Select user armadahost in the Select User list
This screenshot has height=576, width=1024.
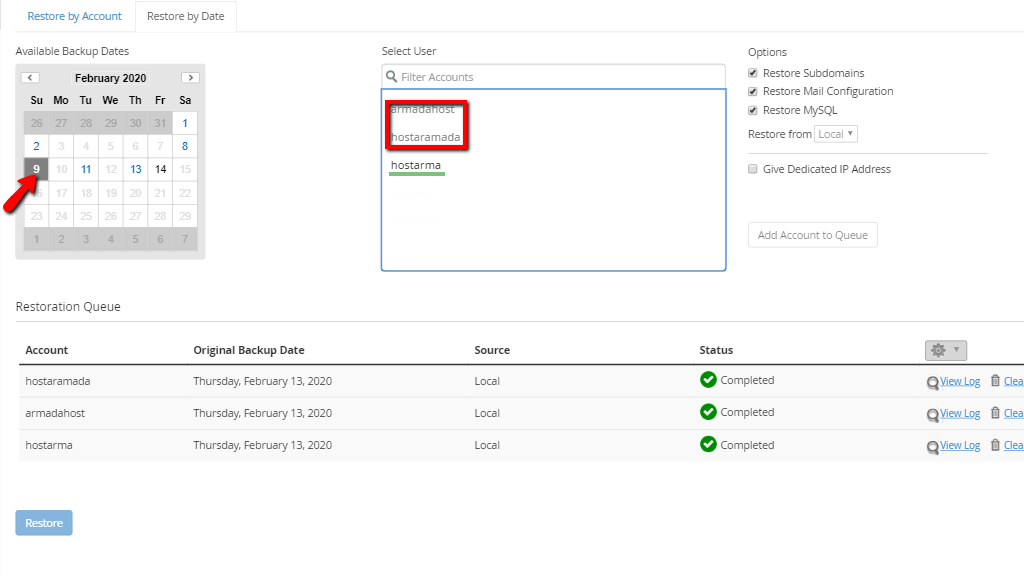pyautogui.click(x=423, y=109)
